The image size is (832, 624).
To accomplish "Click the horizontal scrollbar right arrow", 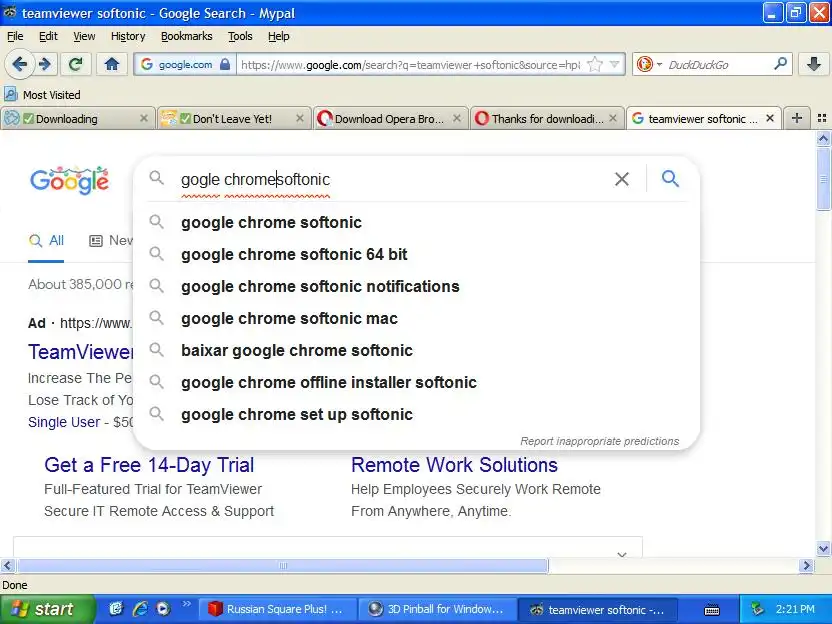I will coord(806,566).
